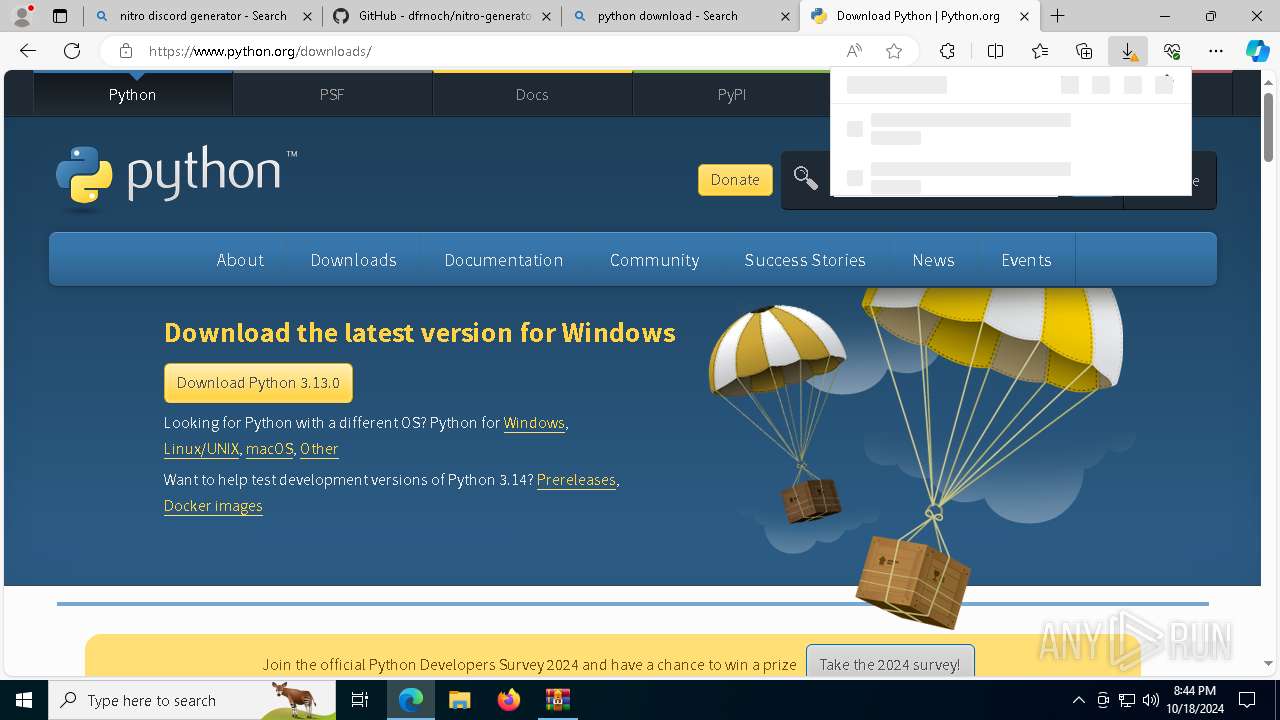Open Browser essentials heart icon

pyautogui.click(x=1172, y=51)
